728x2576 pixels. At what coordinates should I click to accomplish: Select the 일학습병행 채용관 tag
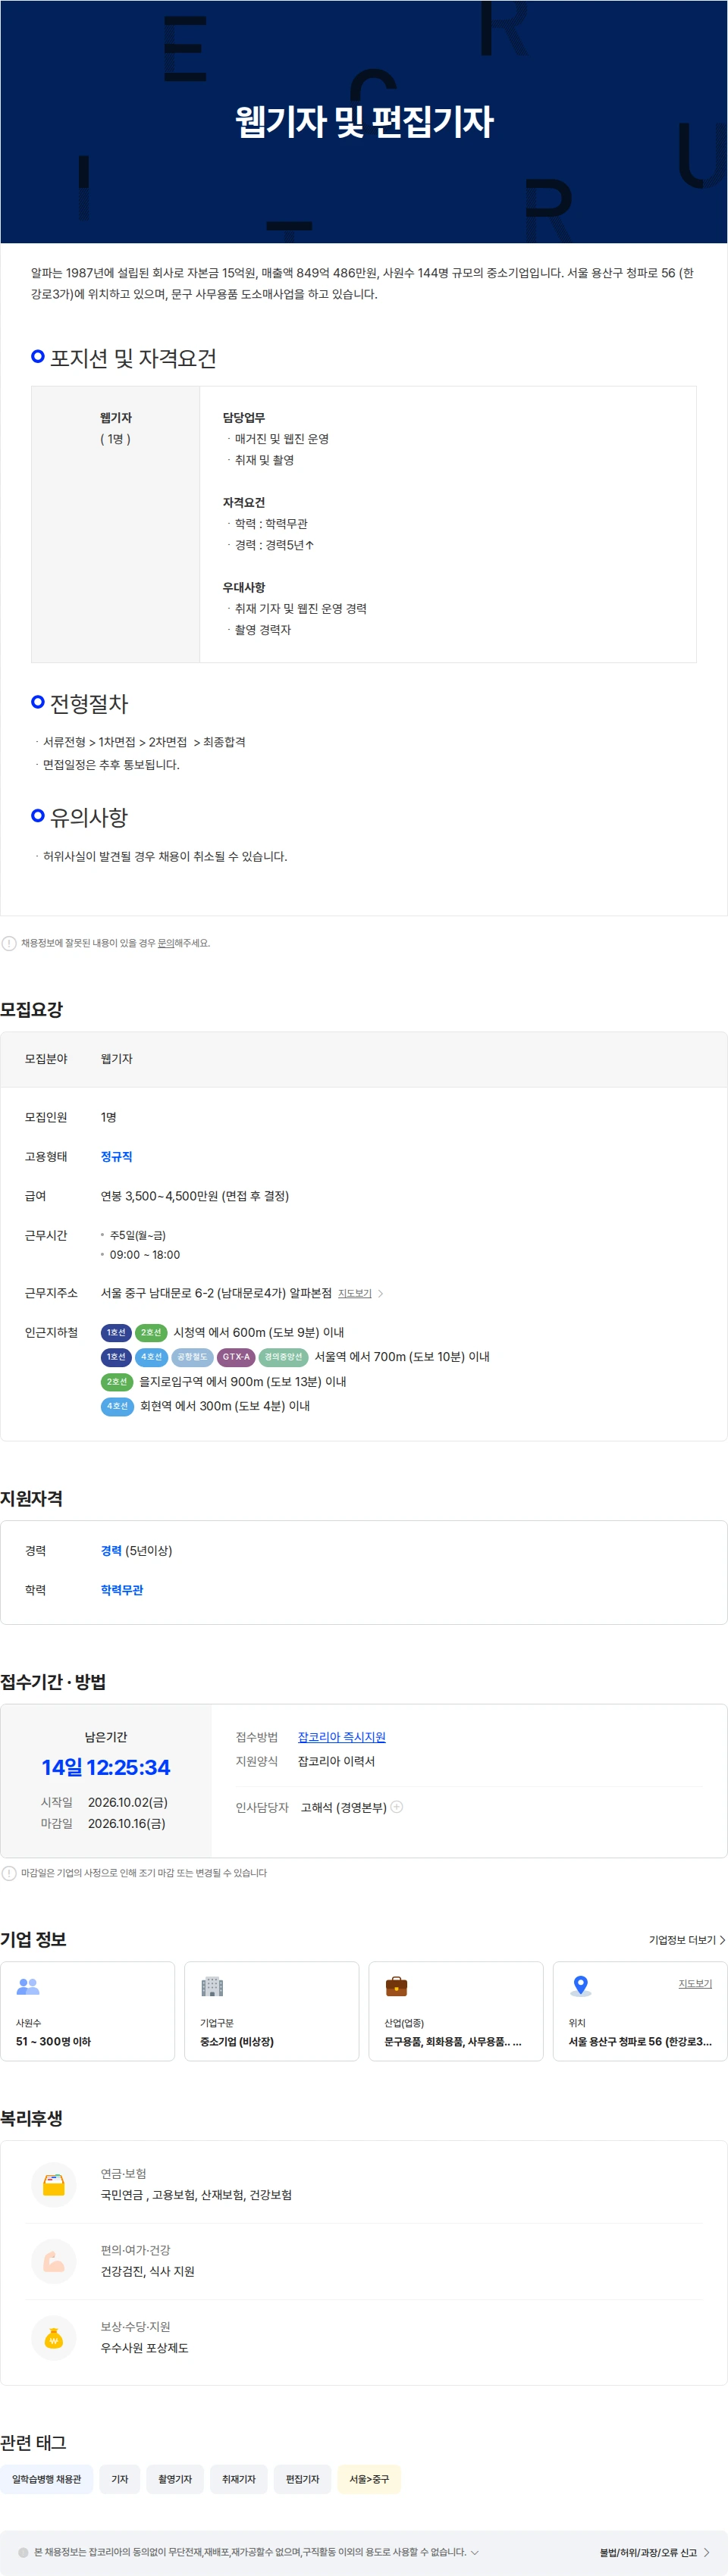pyautogui.click(x=47, y=2479)
